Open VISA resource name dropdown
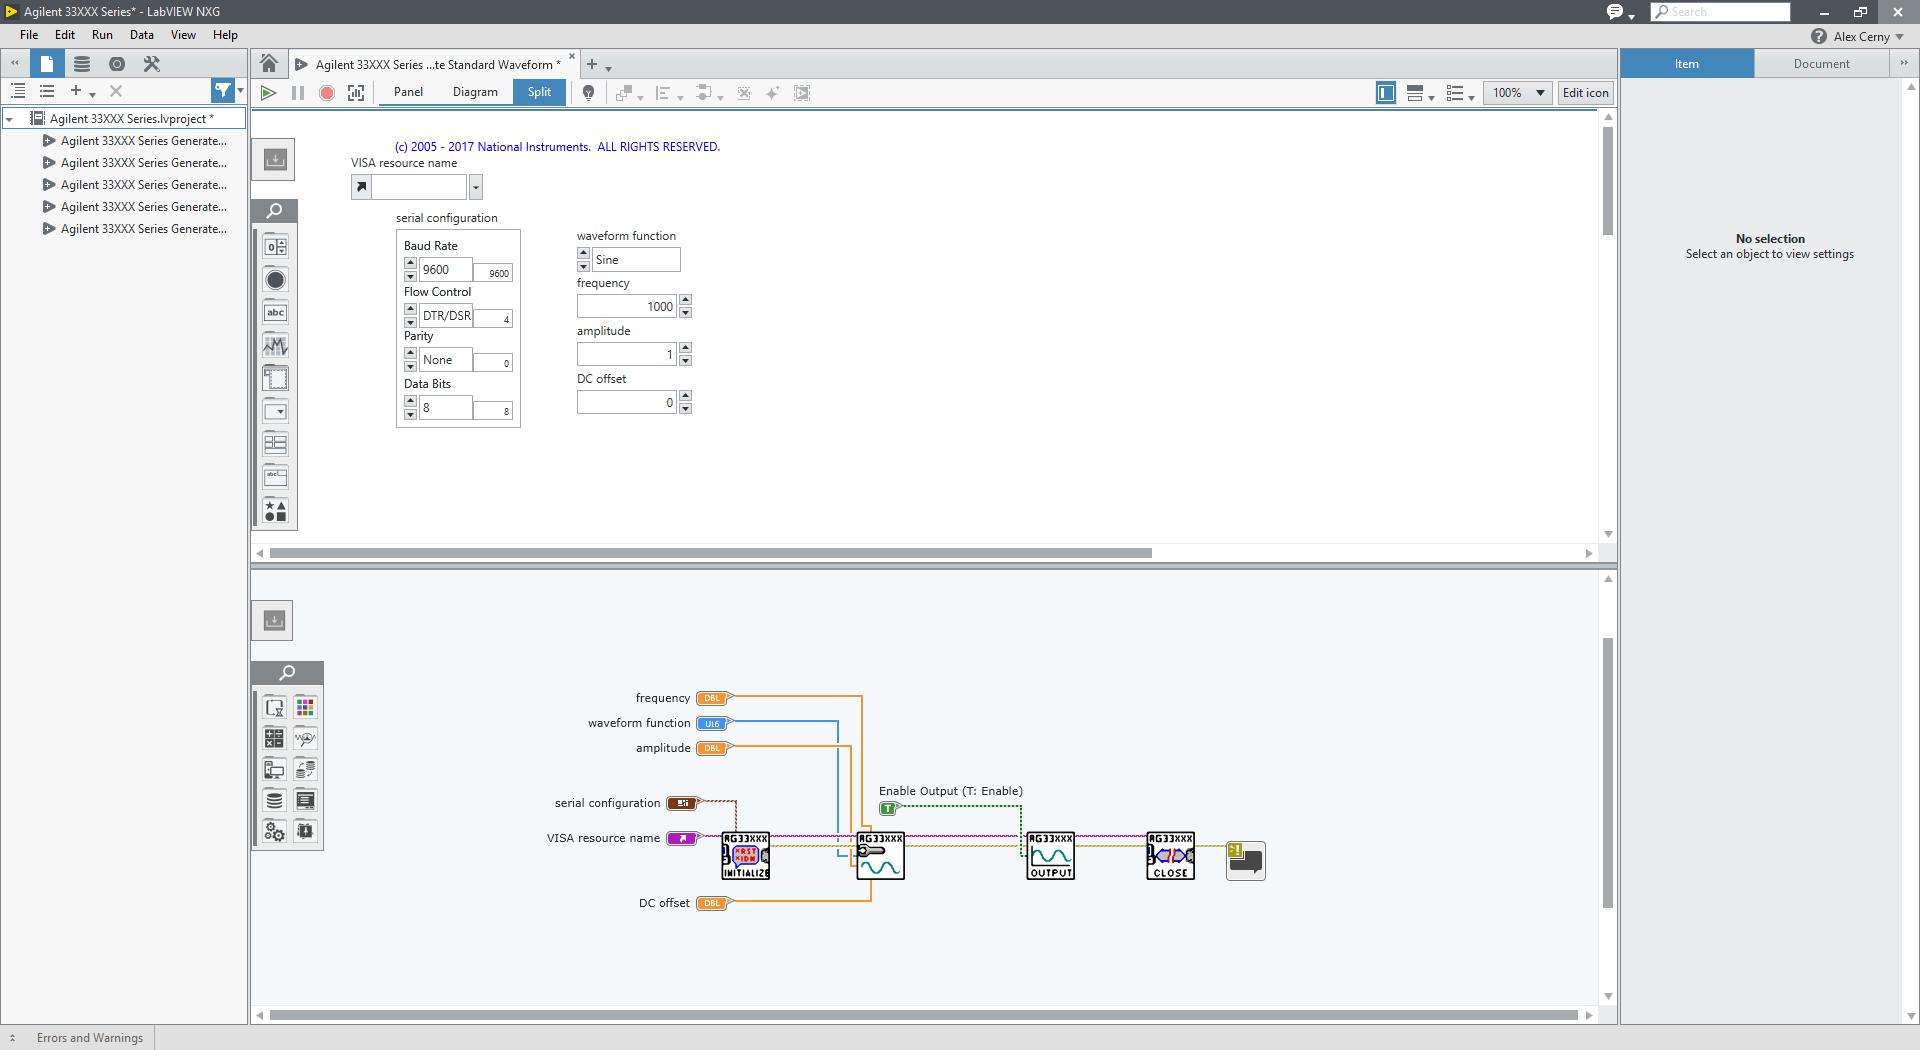Screen dimensions: 1920x1050 pos(476,187)
